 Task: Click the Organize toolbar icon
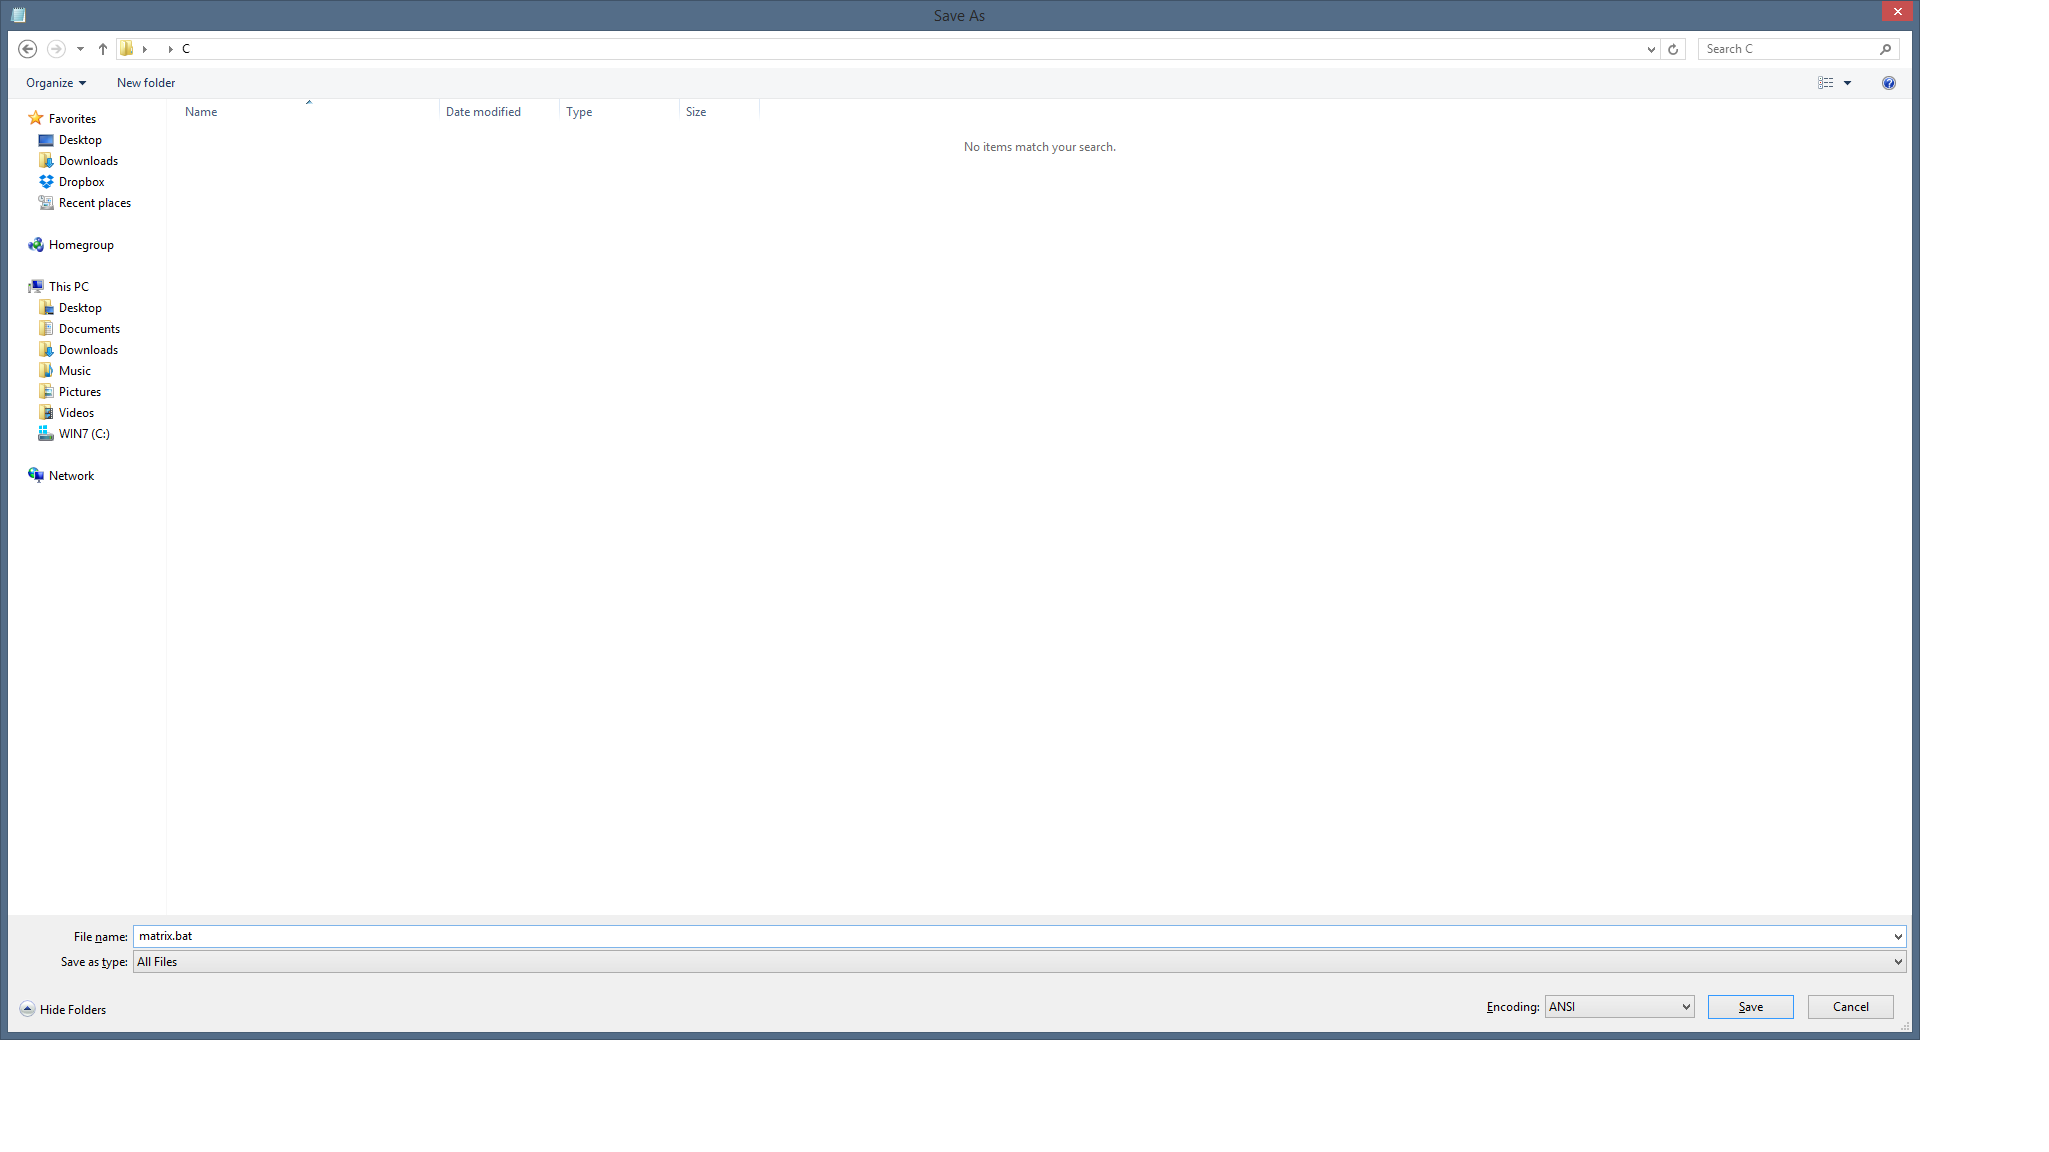(x=53, y=82)
